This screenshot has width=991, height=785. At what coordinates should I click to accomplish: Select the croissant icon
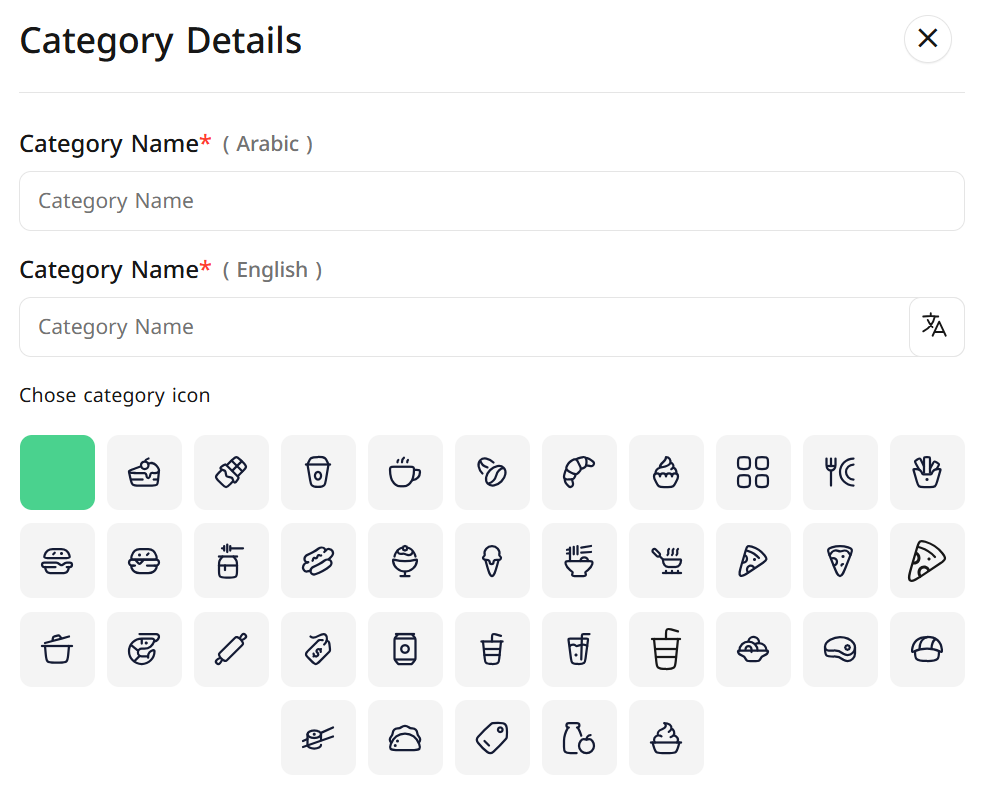coord(579,472)
